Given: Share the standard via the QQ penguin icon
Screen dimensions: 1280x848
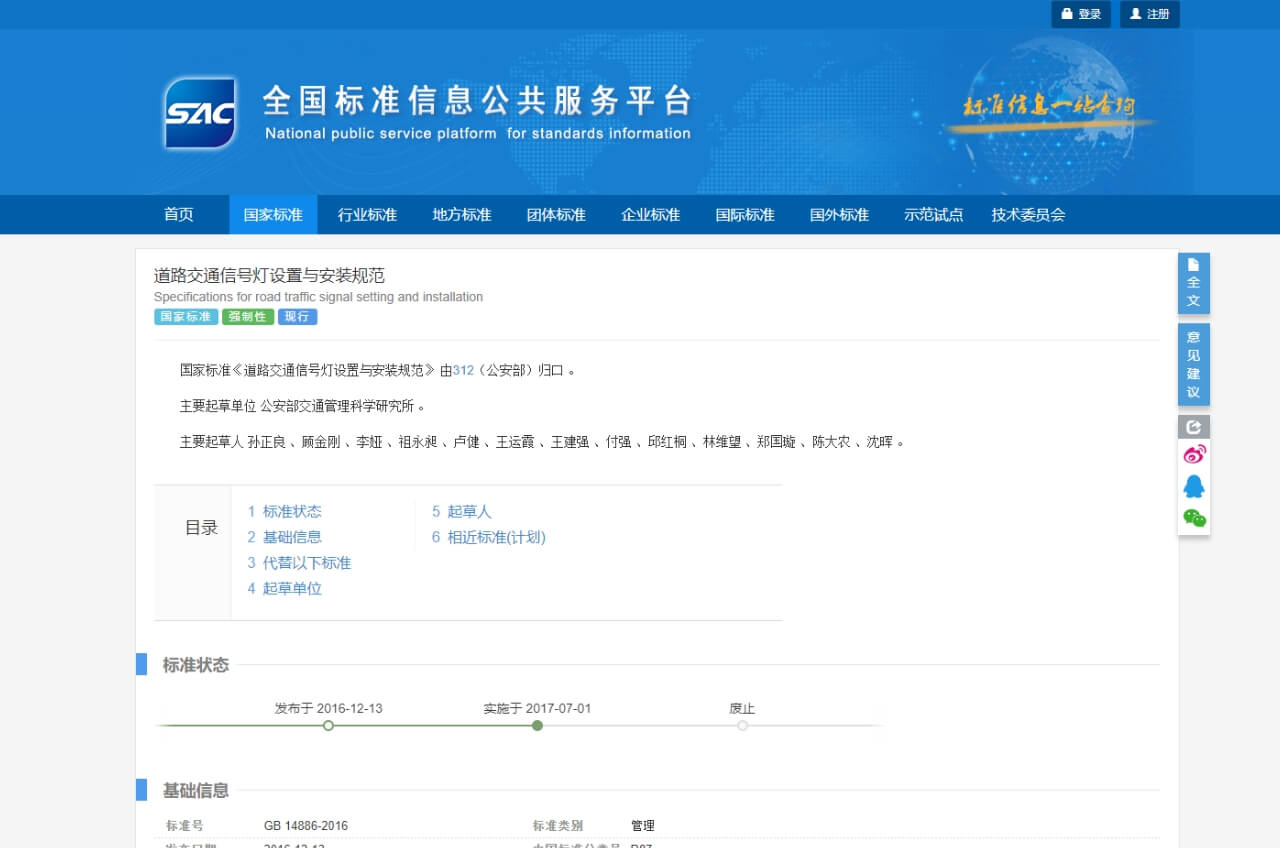Looking at the screenshot, I should click(1193, 487).
